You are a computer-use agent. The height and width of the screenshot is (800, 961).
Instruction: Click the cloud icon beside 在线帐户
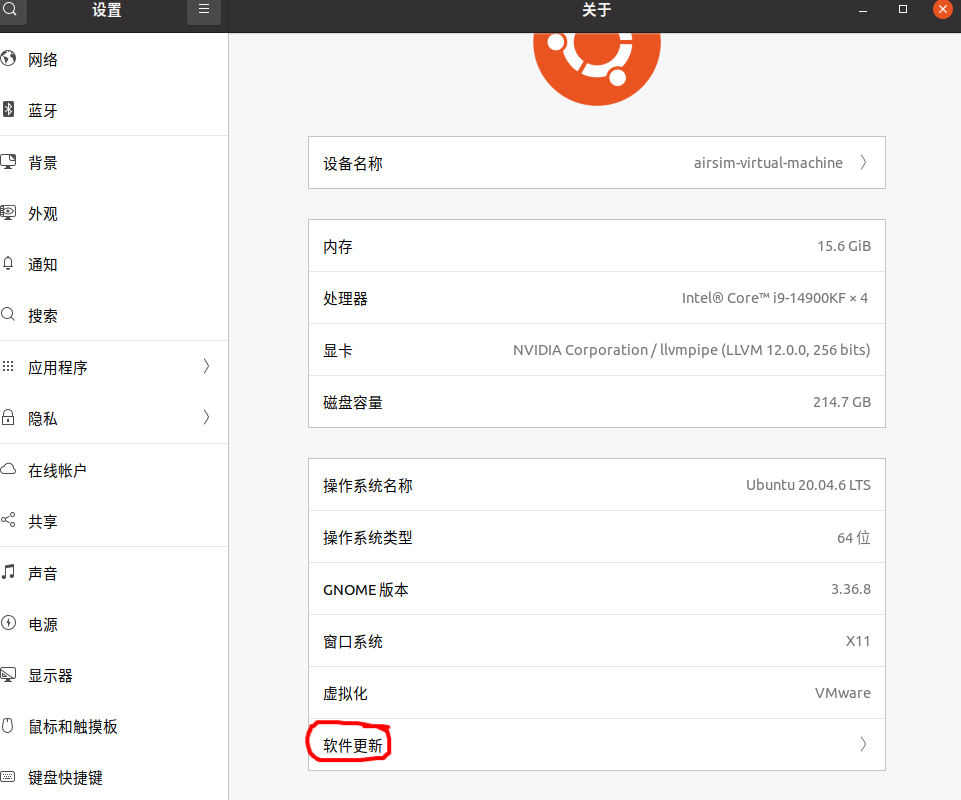pos(8,470)
